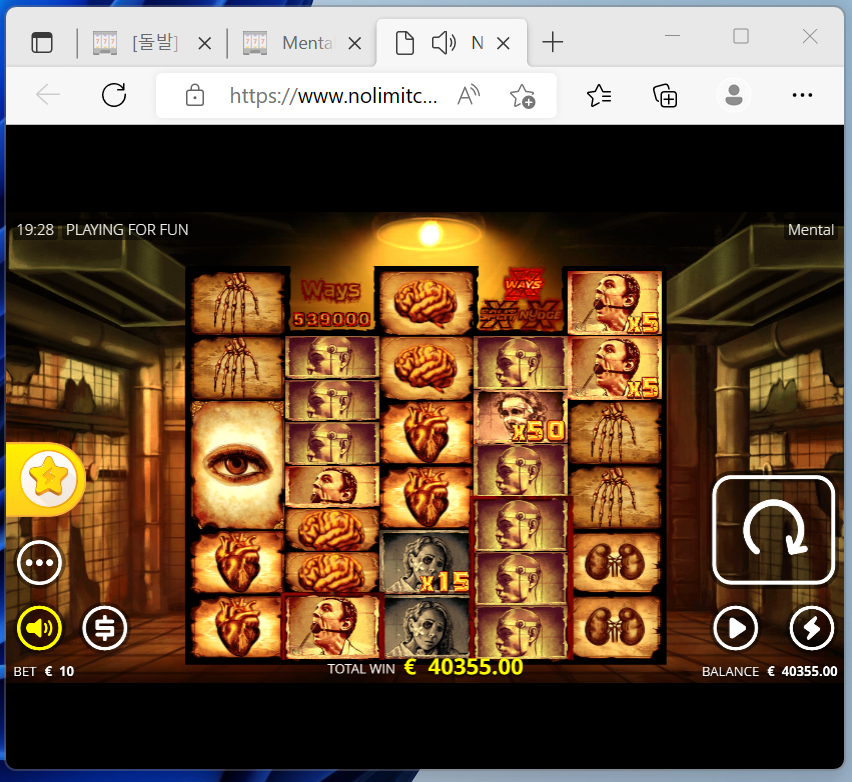852x782 pixels.
Task: Click the top x5 screaming man symbol
Action: pos(615,303)
